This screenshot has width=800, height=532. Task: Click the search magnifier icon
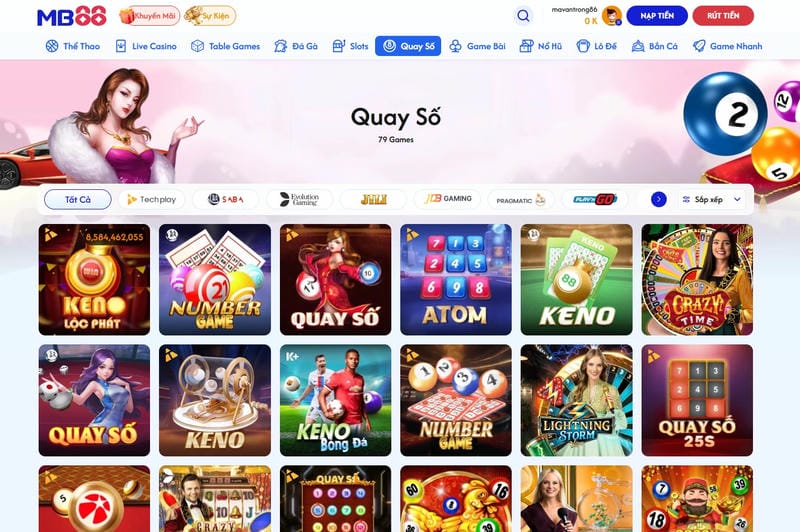point(523,16)
